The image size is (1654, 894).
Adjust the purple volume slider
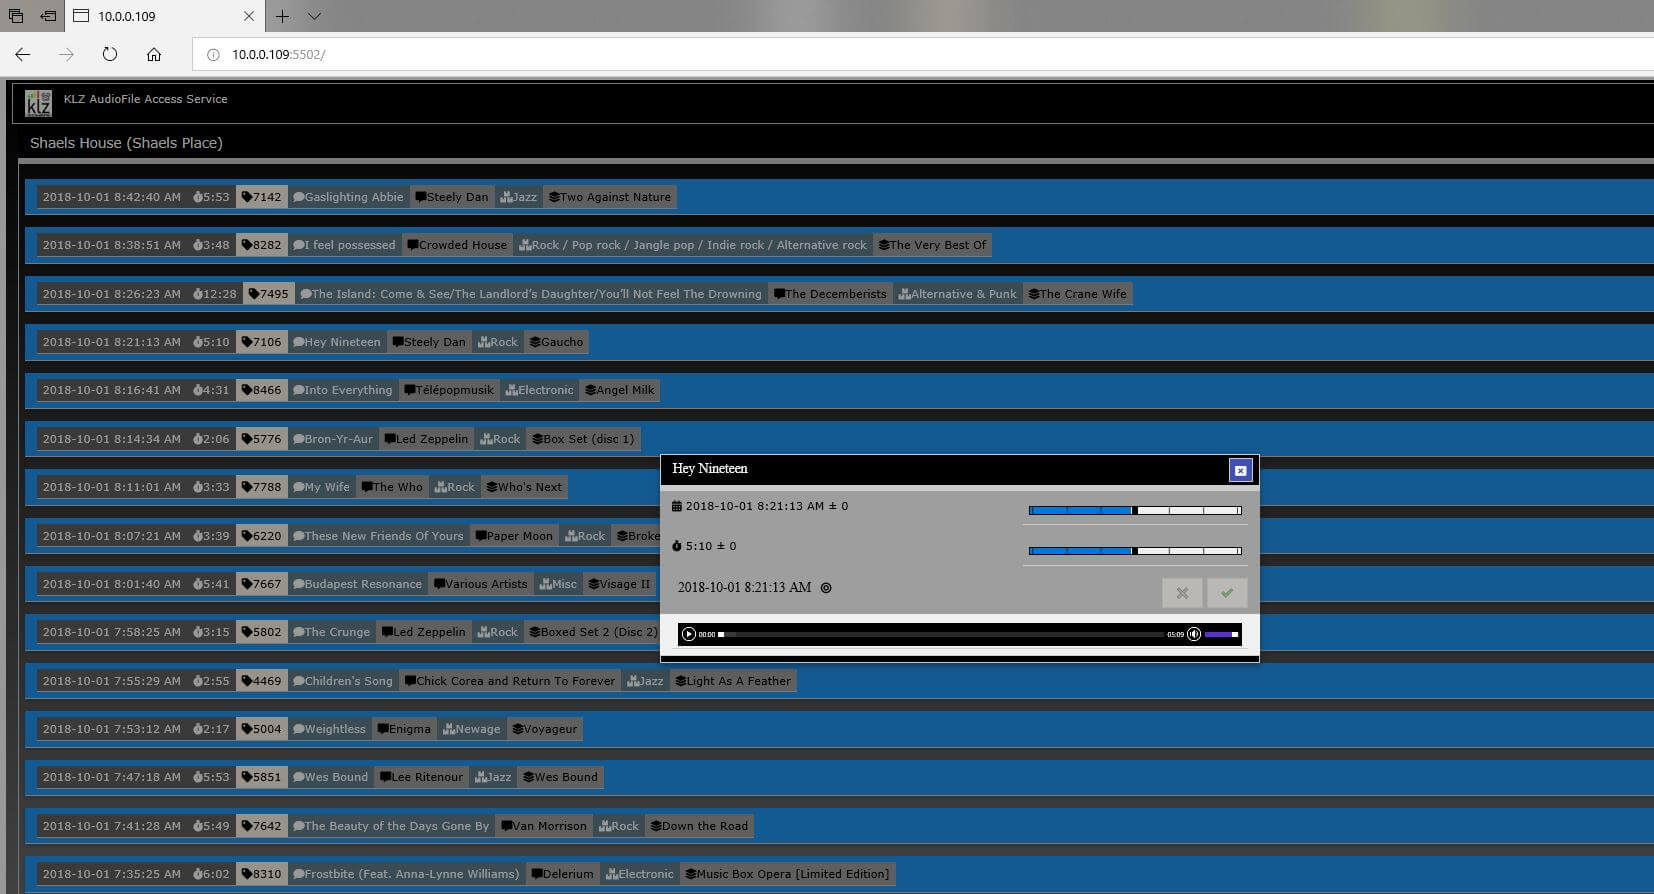pyautogui.click(x=1222, y=634)
